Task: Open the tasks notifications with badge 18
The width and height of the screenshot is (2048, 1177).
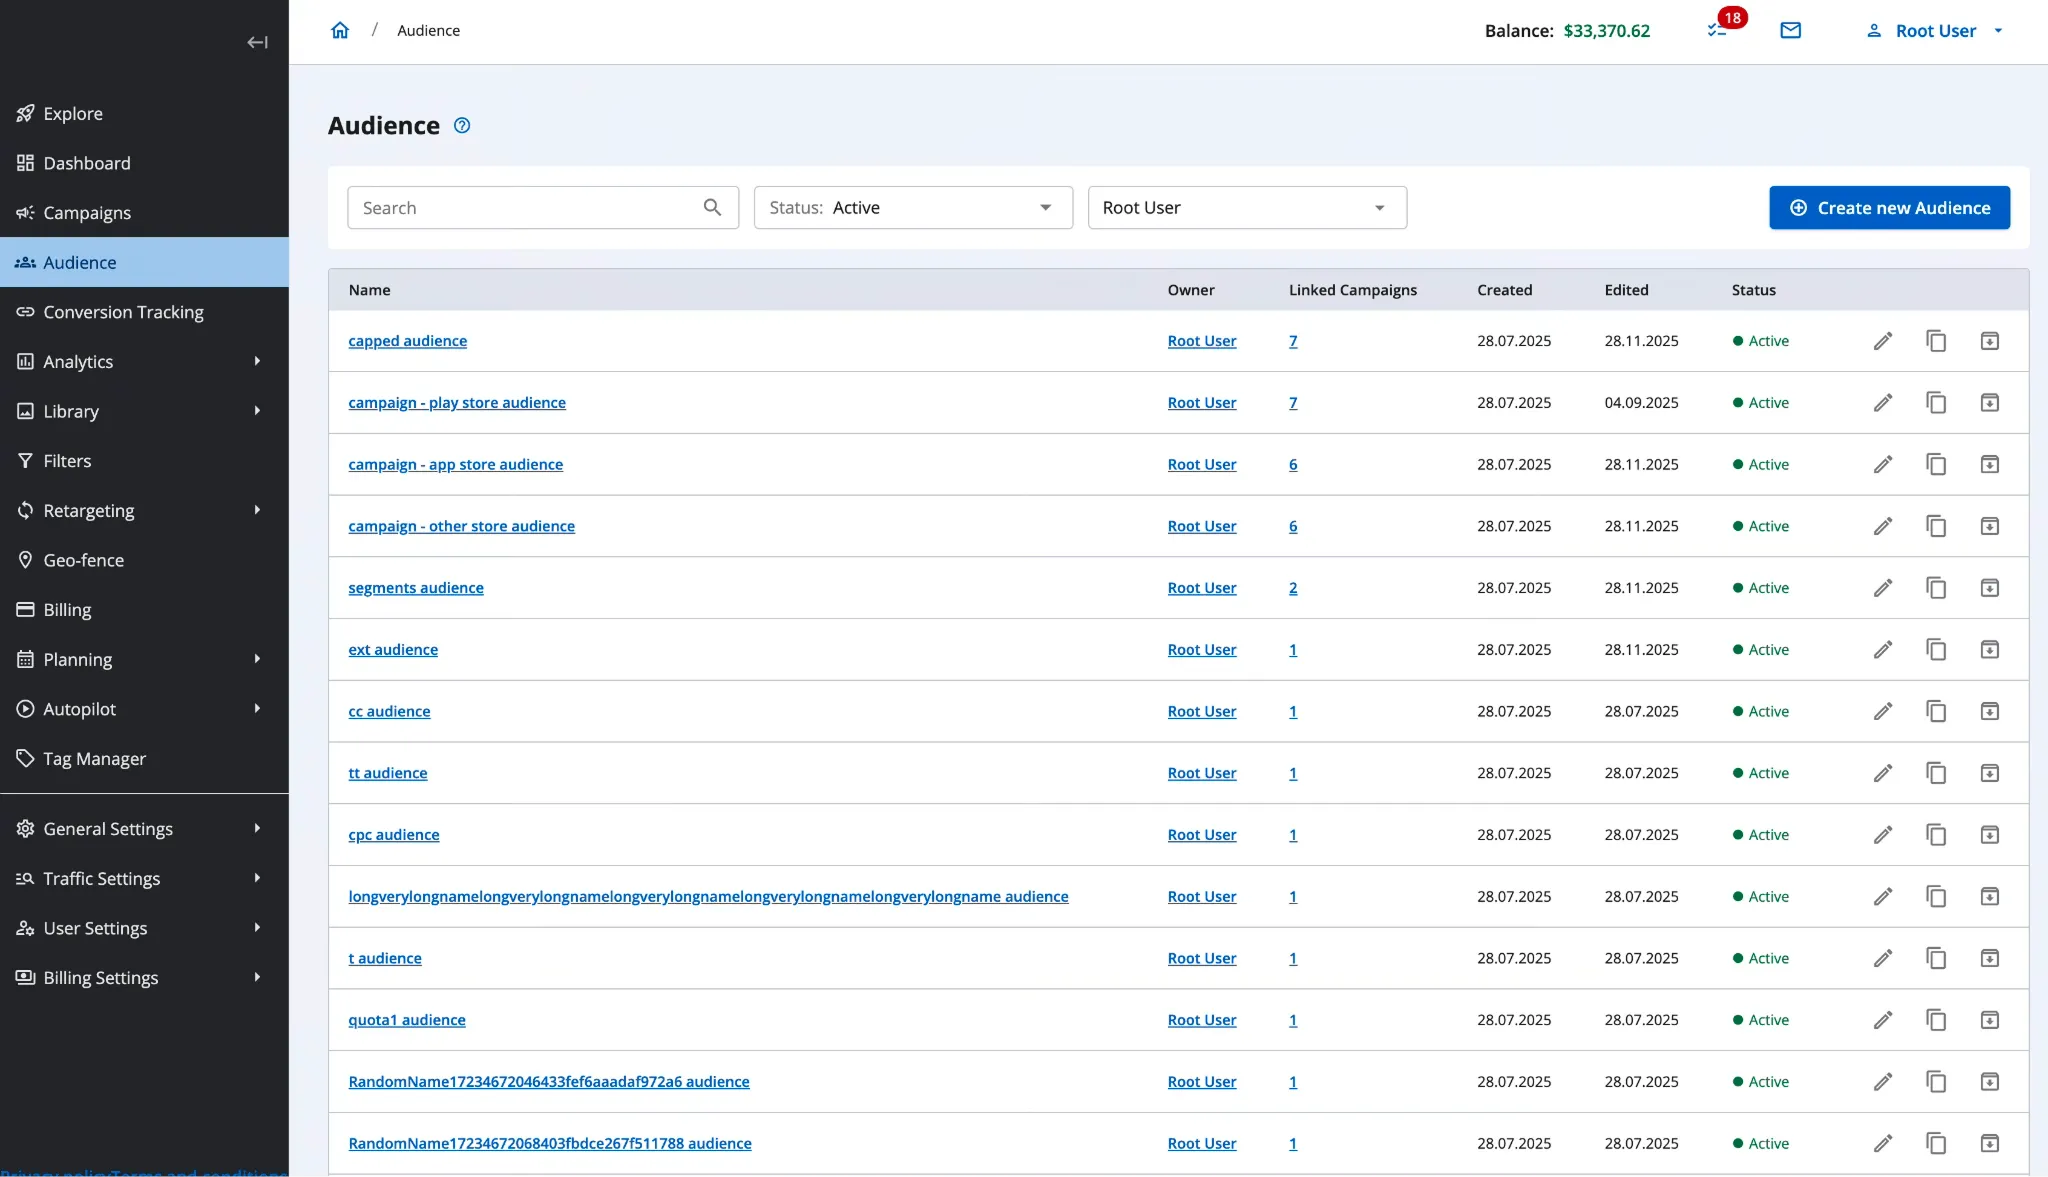Action: tap(1717, 31)
